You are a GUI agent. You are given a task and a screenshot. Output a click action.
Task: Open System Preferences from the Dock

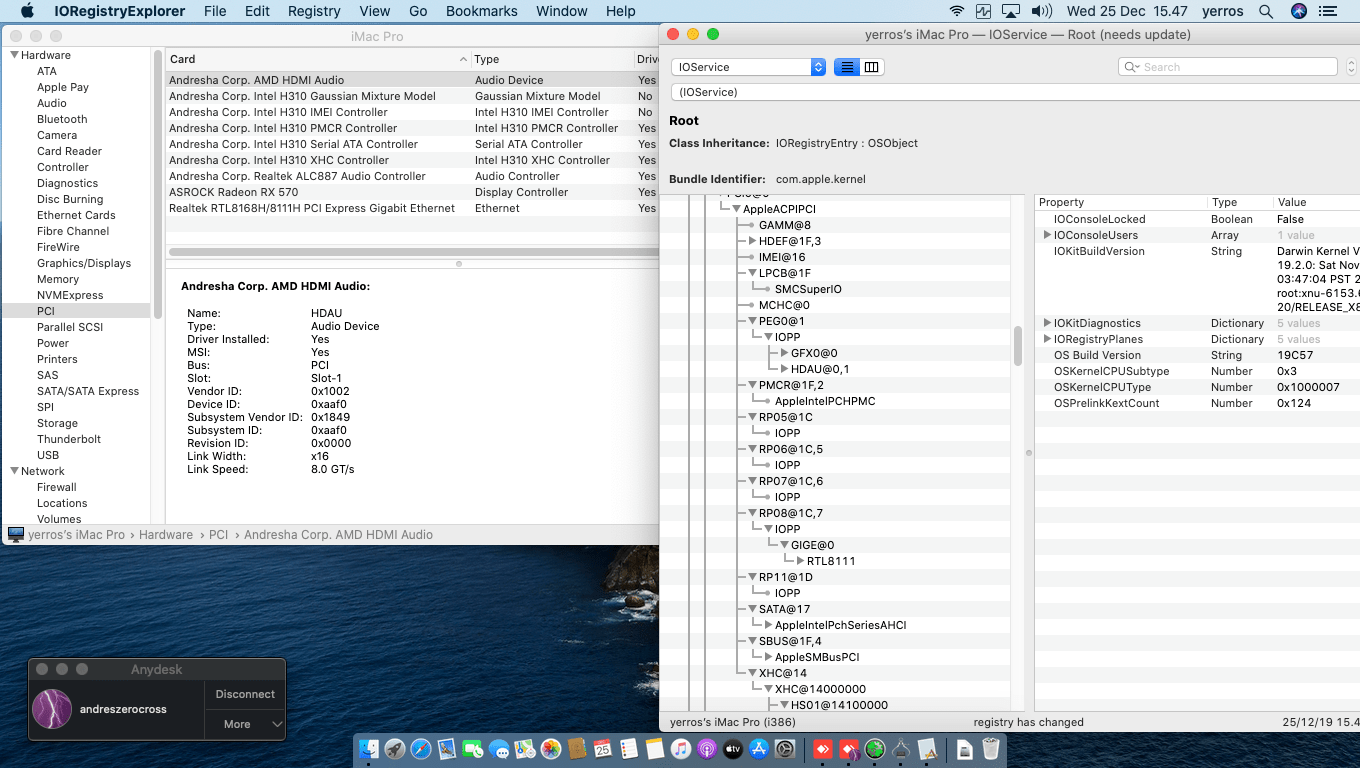tap(785, 749)
